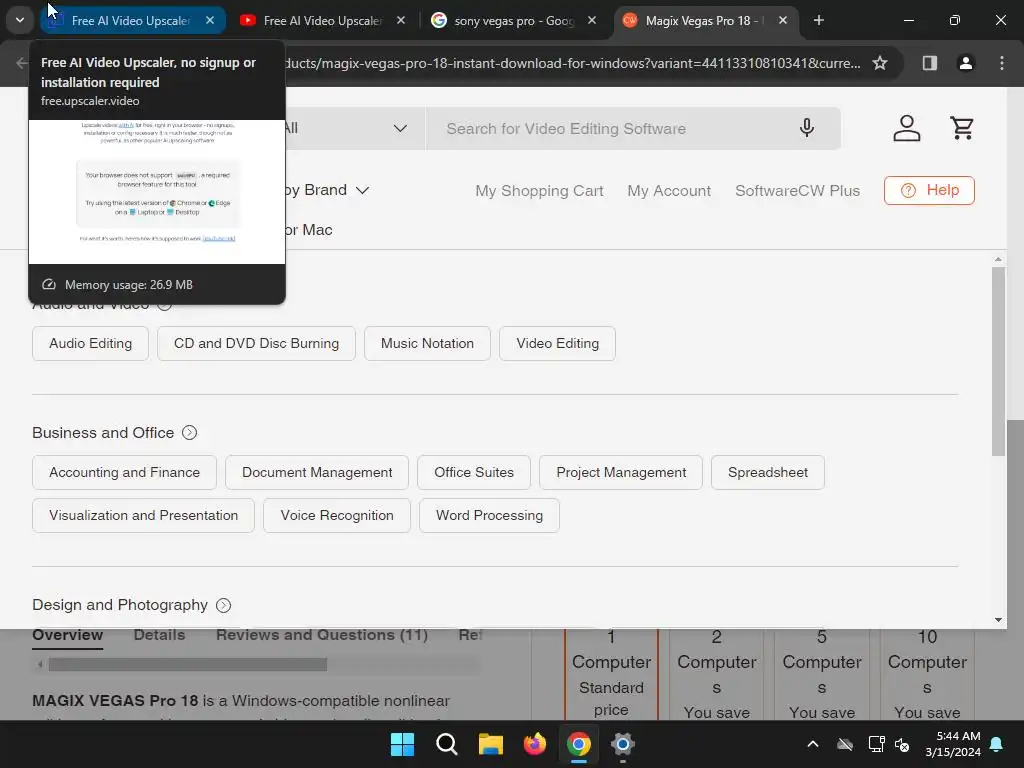Close the sony vegas pro Google tab
This screenshot has width=1024, height=768.
click(x=592, y=20)
